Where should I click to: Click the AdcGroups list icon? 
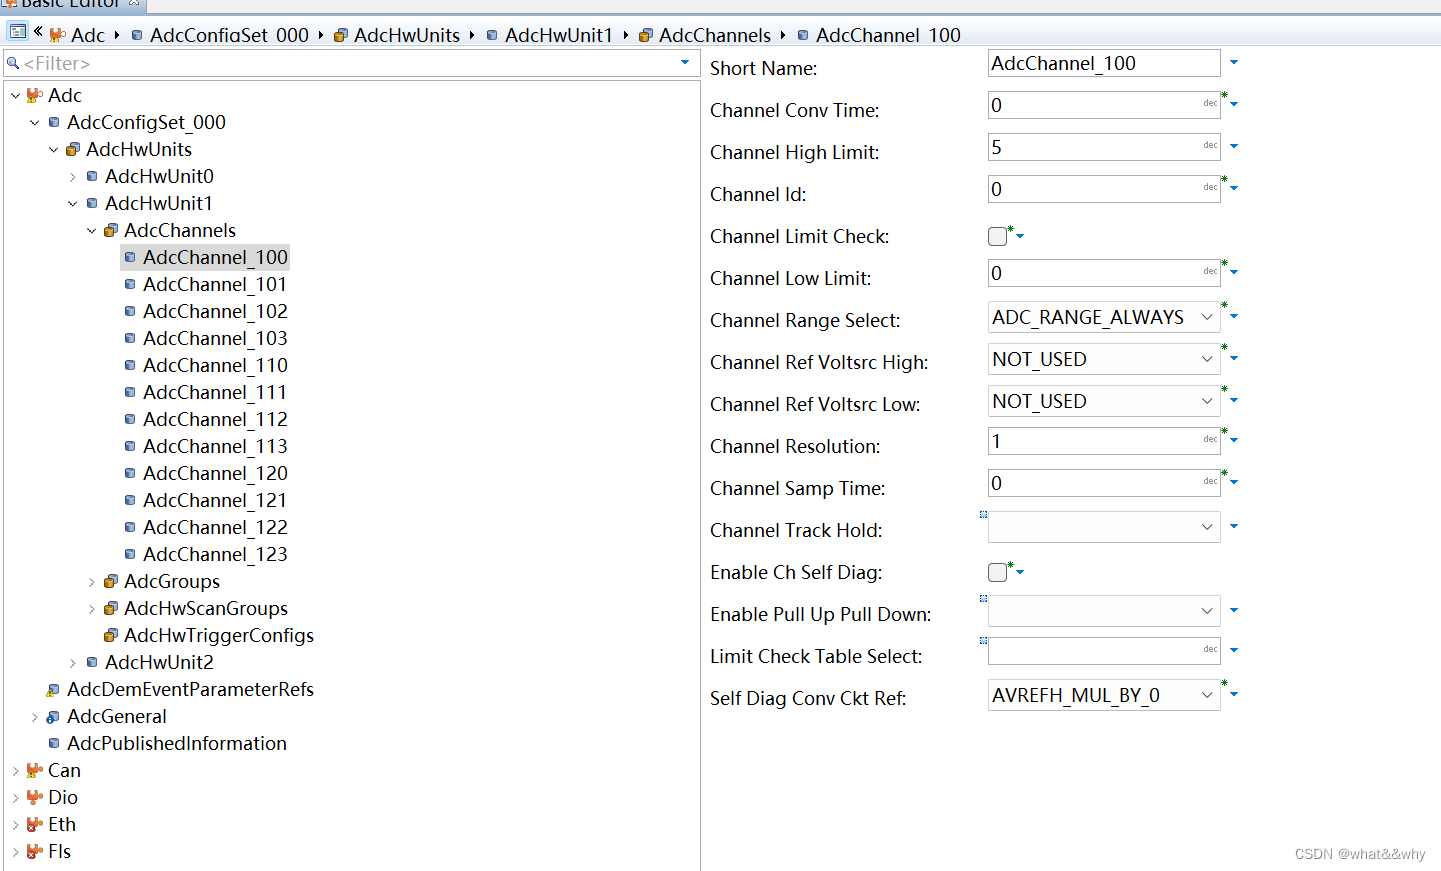pos(110,581)
